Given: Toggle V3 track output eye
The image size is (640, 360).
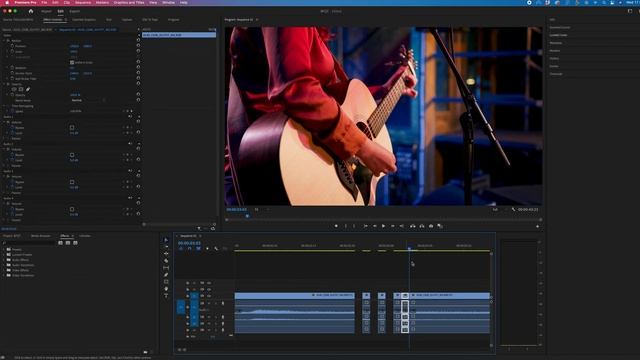Looking at the screenshot, I should [209, 283].
